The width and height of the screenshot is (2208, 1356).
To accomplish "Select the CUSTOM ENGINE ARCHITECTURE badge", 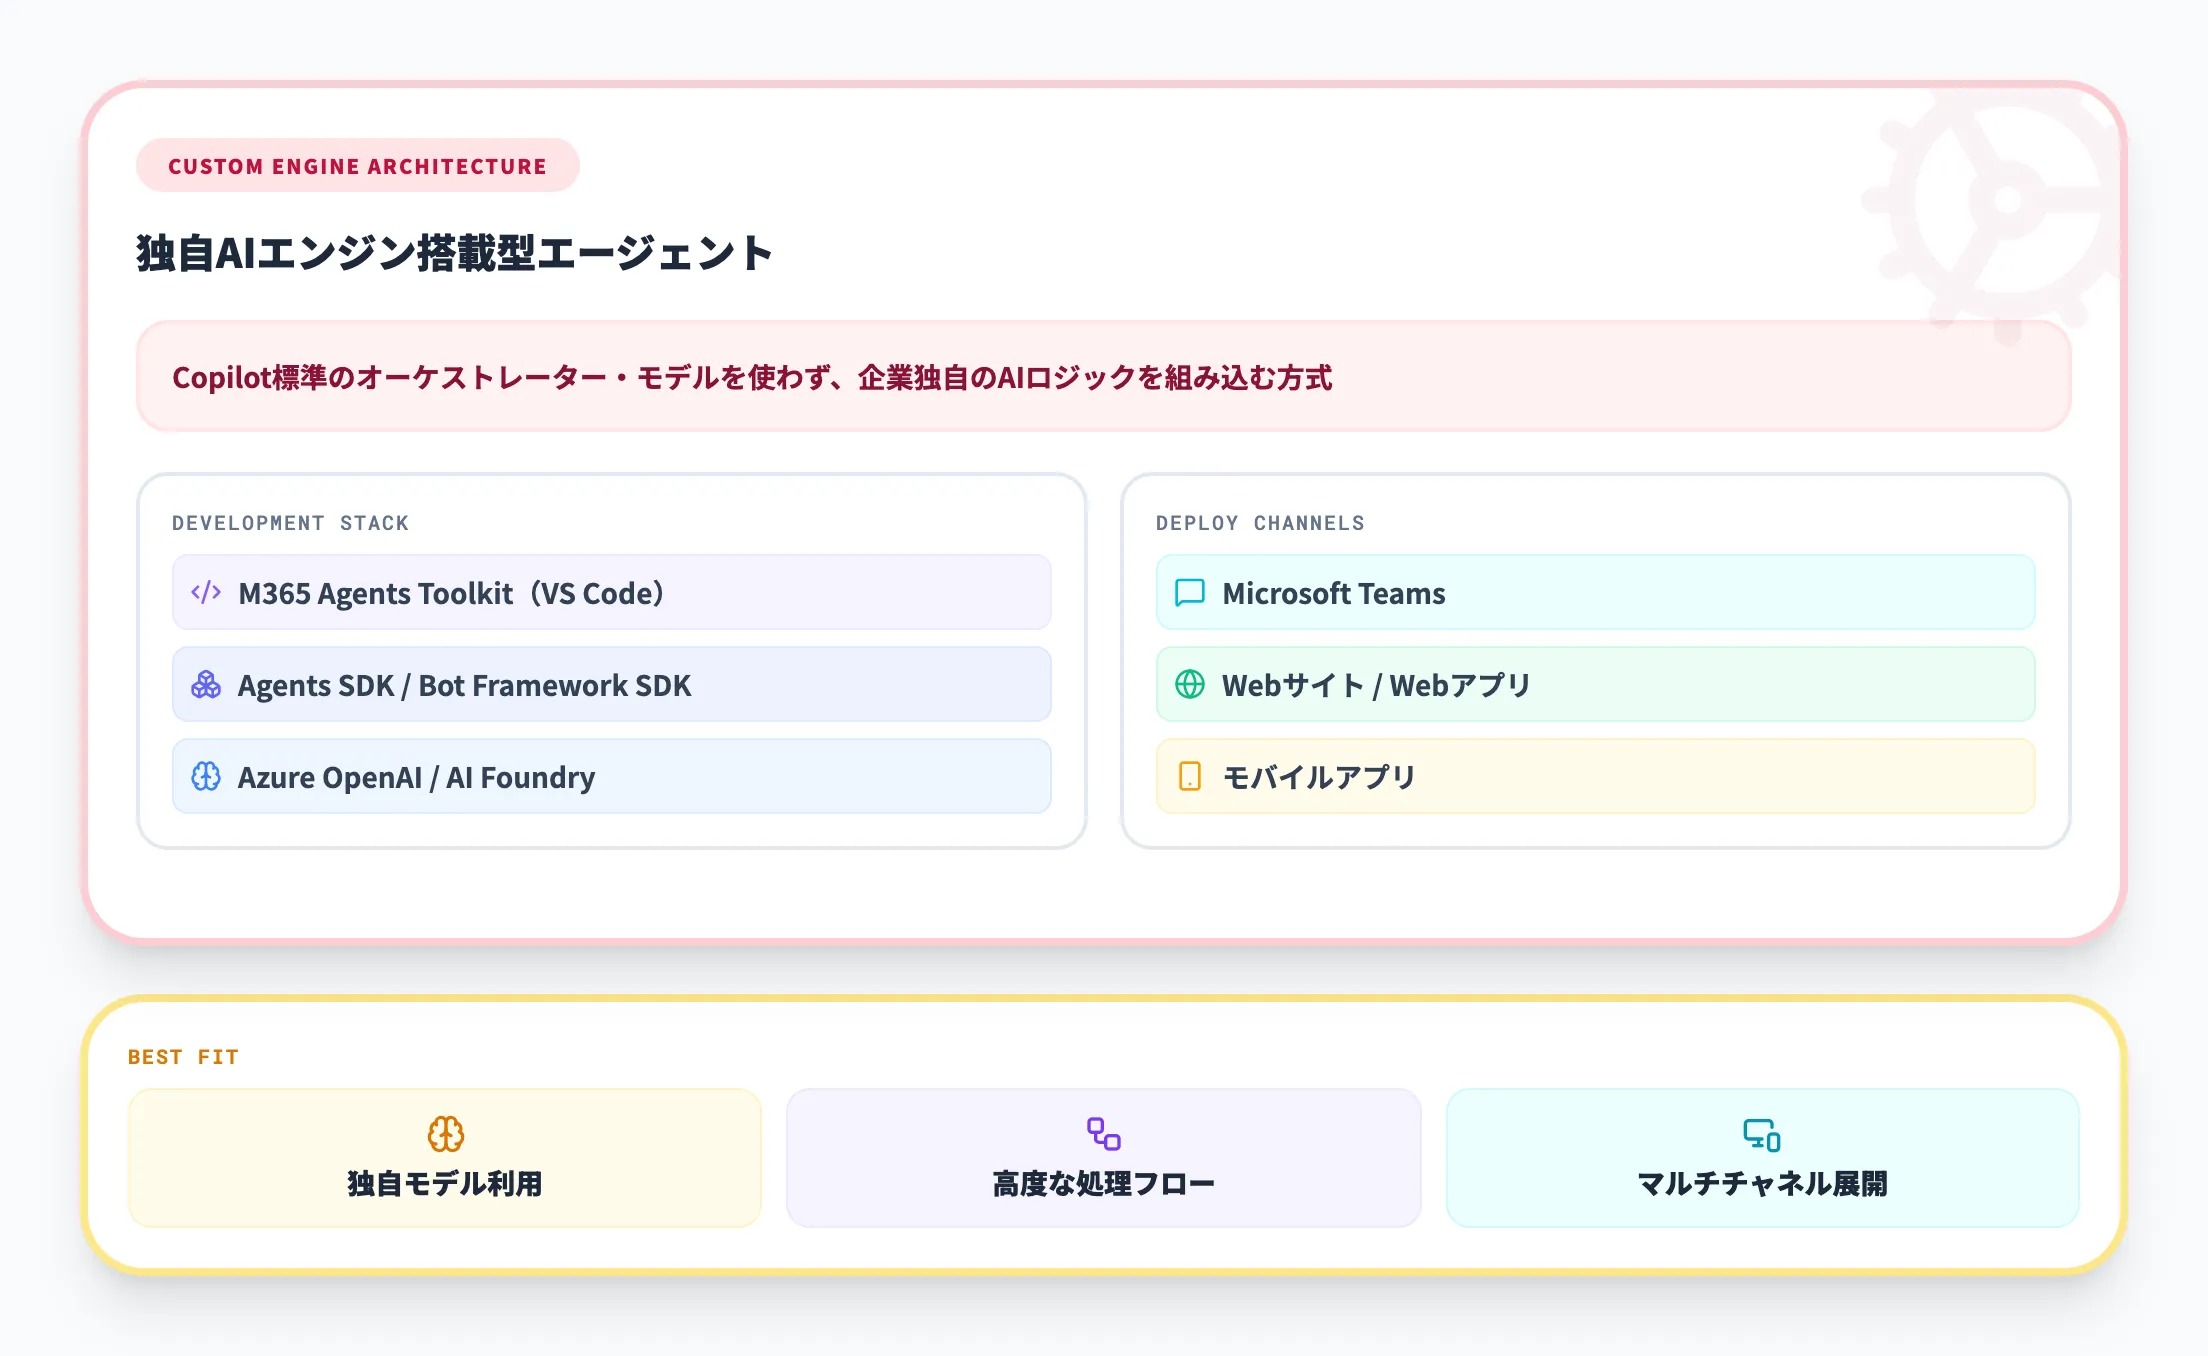I will point(357,166).
